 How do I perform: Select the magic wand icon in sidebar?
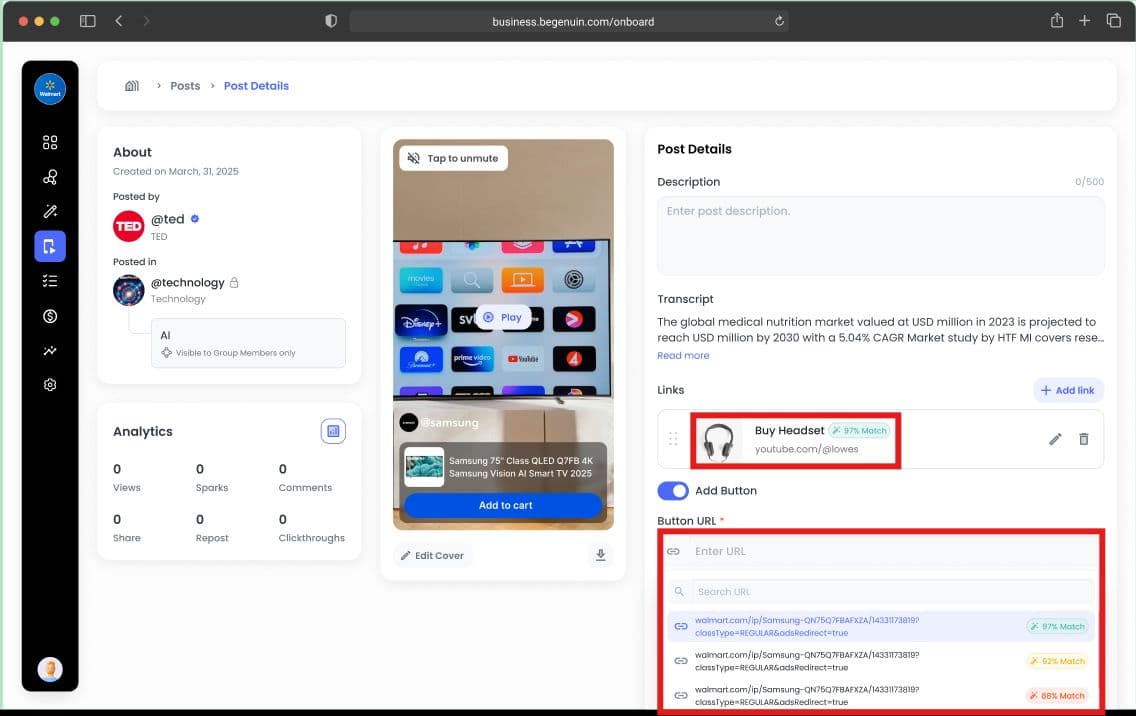pyautogui.click(x=49, y=212)
